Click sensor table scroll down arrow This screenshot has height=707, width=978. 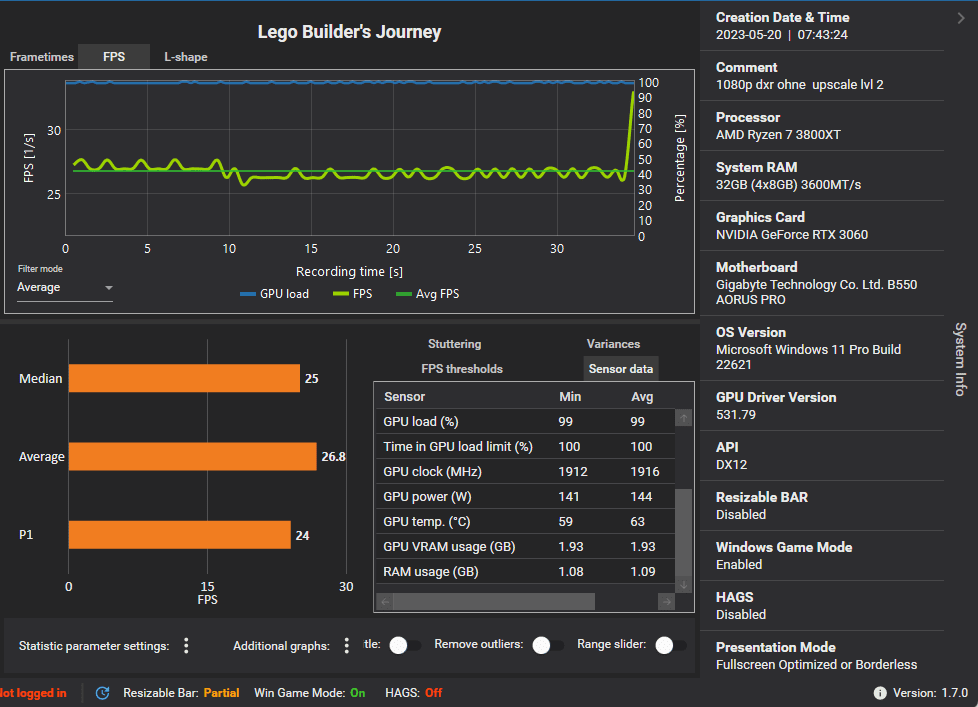click(684, 585)
